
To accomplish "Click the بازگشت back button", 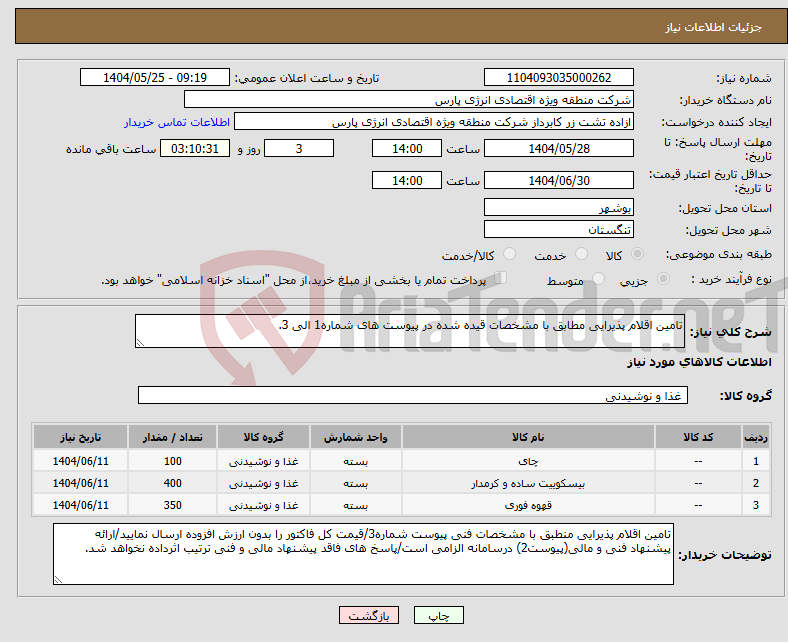I will [x=369, y=615].
